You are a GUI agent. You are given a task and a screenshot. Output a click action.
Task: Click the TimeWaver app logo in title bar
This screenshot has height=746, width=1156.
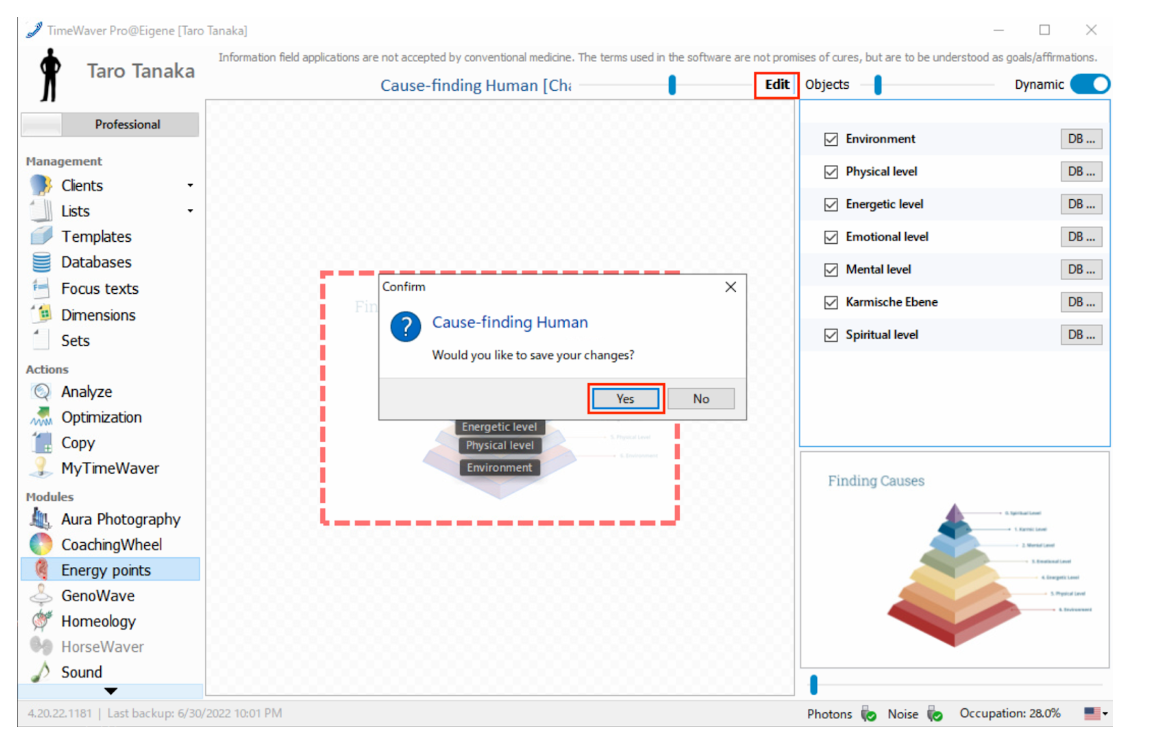(34, 30)
